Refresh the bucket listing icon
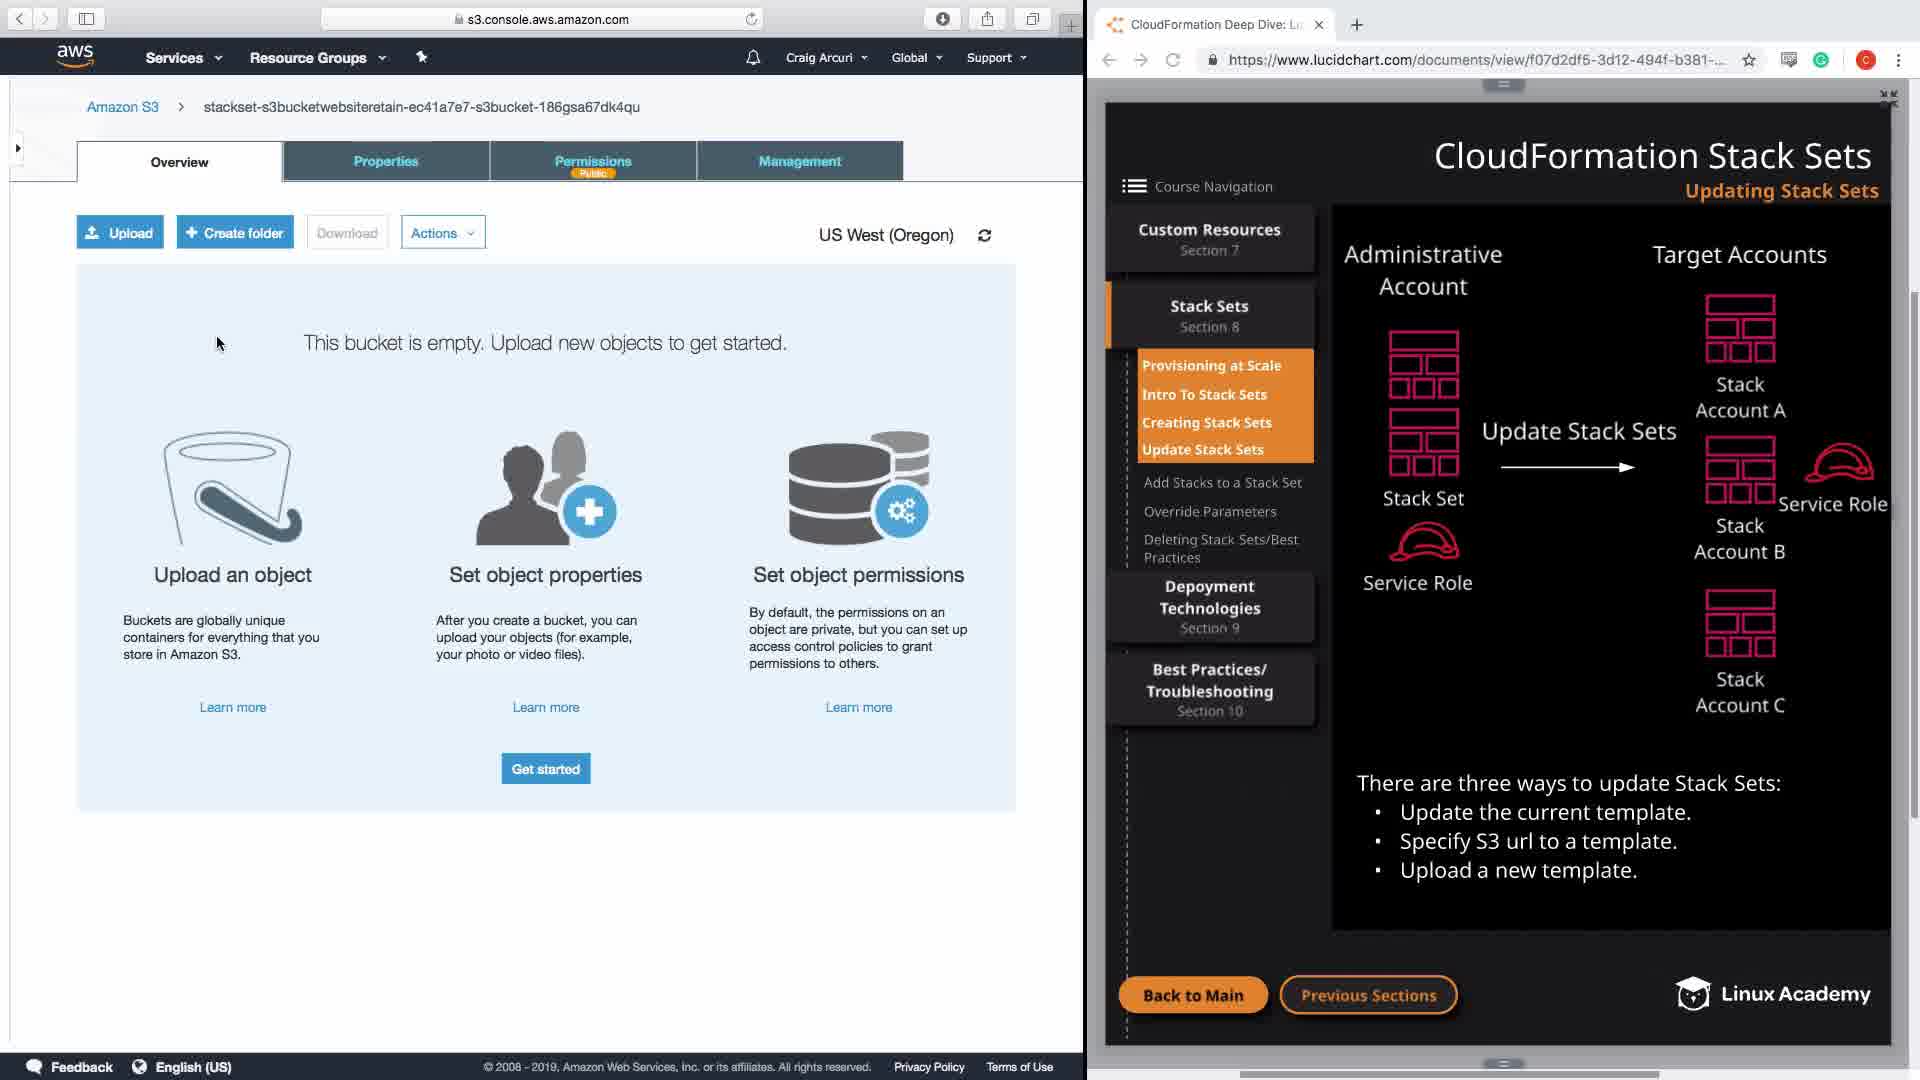Viewport: 1920px width, 1080px height. 984,235
